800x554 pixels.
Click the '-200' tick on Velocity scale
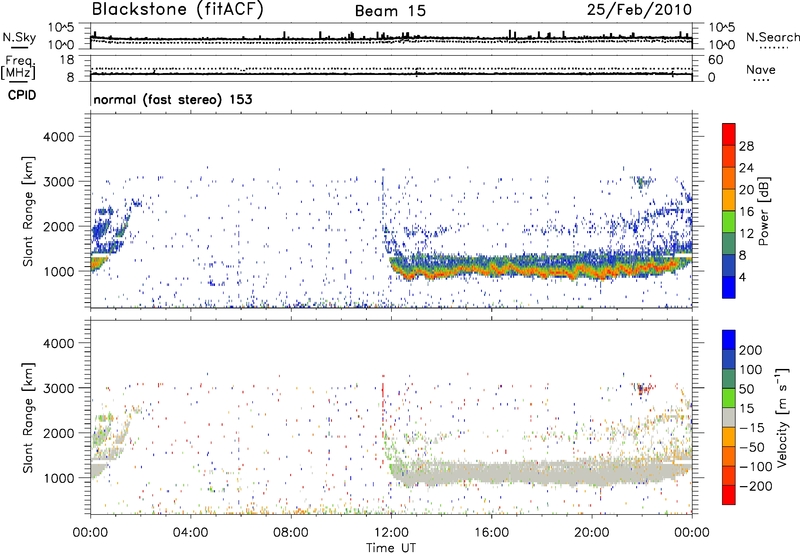(755, 486)
